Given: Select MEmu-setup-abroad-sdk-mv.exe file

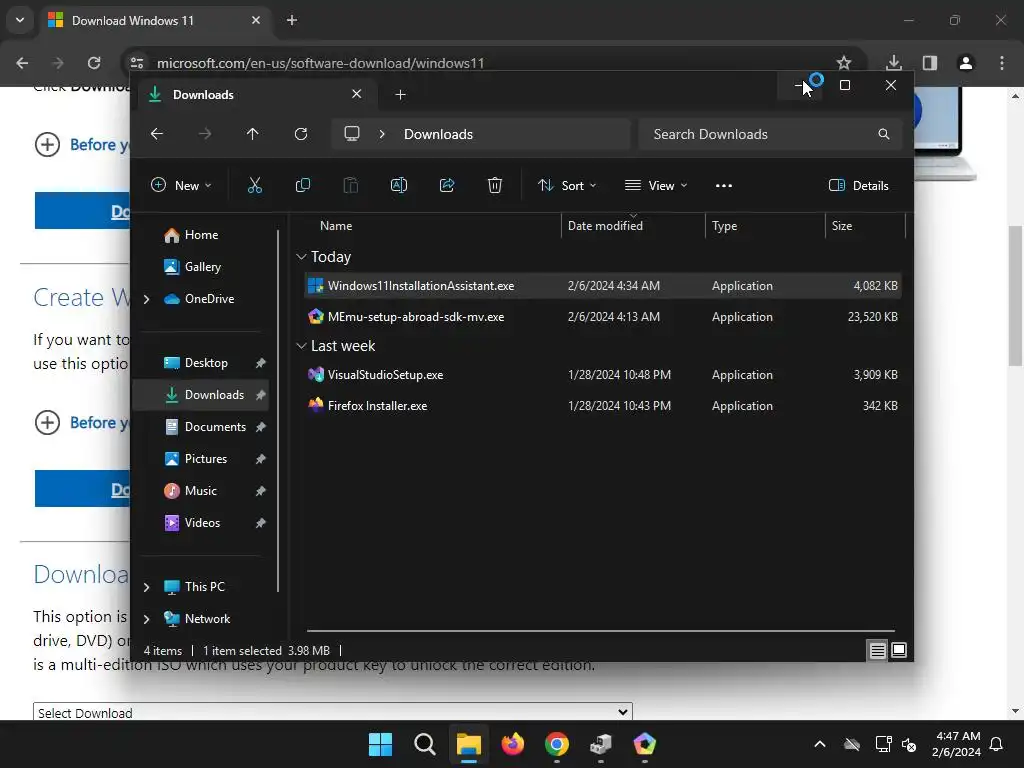Looking at the screenshot, I should point(603,317).
